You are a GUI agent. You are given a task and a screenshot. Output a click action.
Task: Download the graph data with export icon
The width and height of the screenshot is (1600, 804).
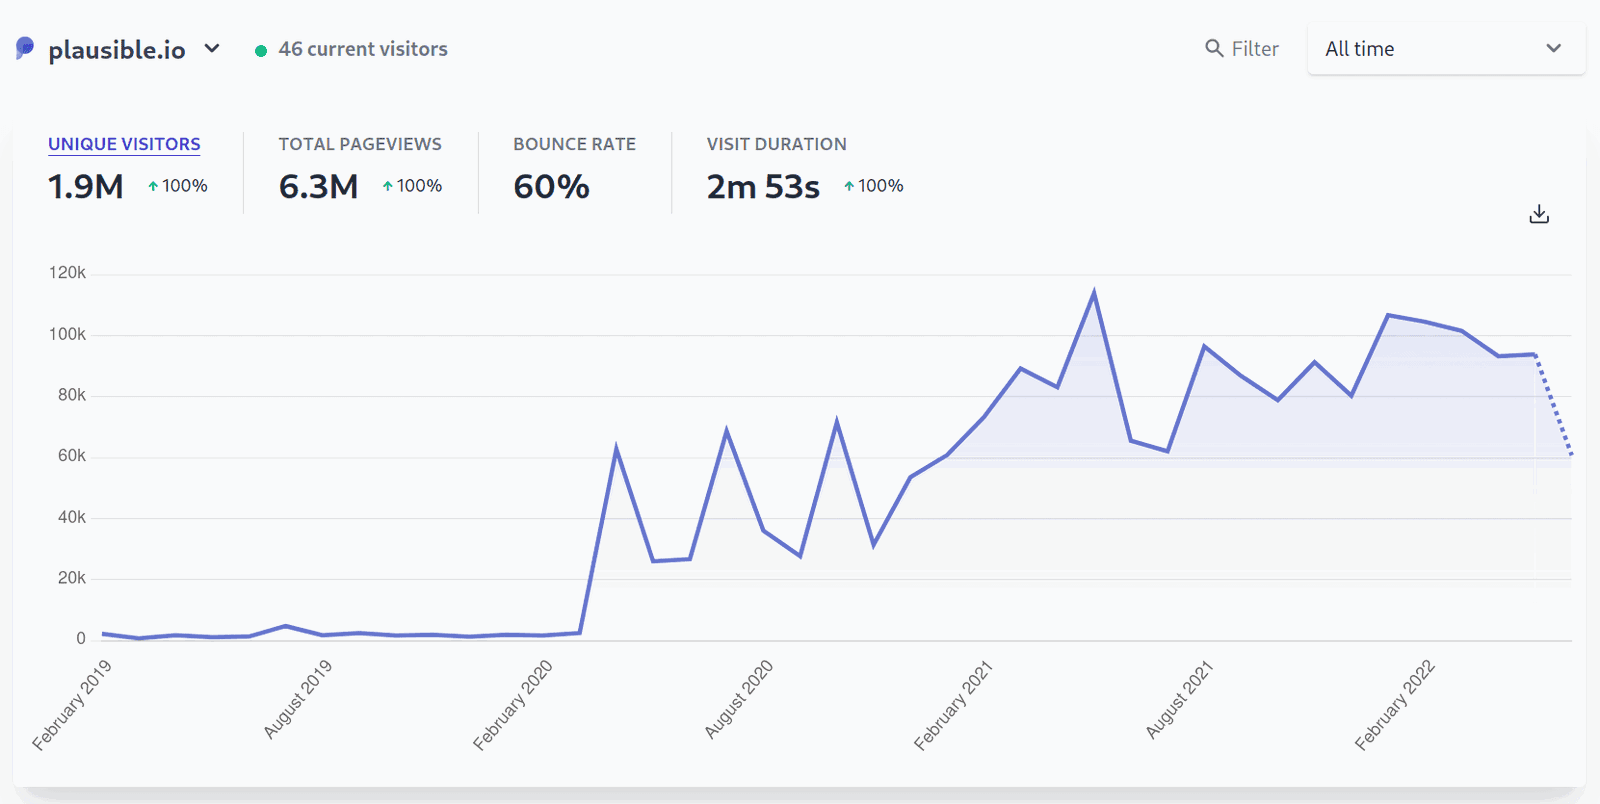click(1539, 214)
